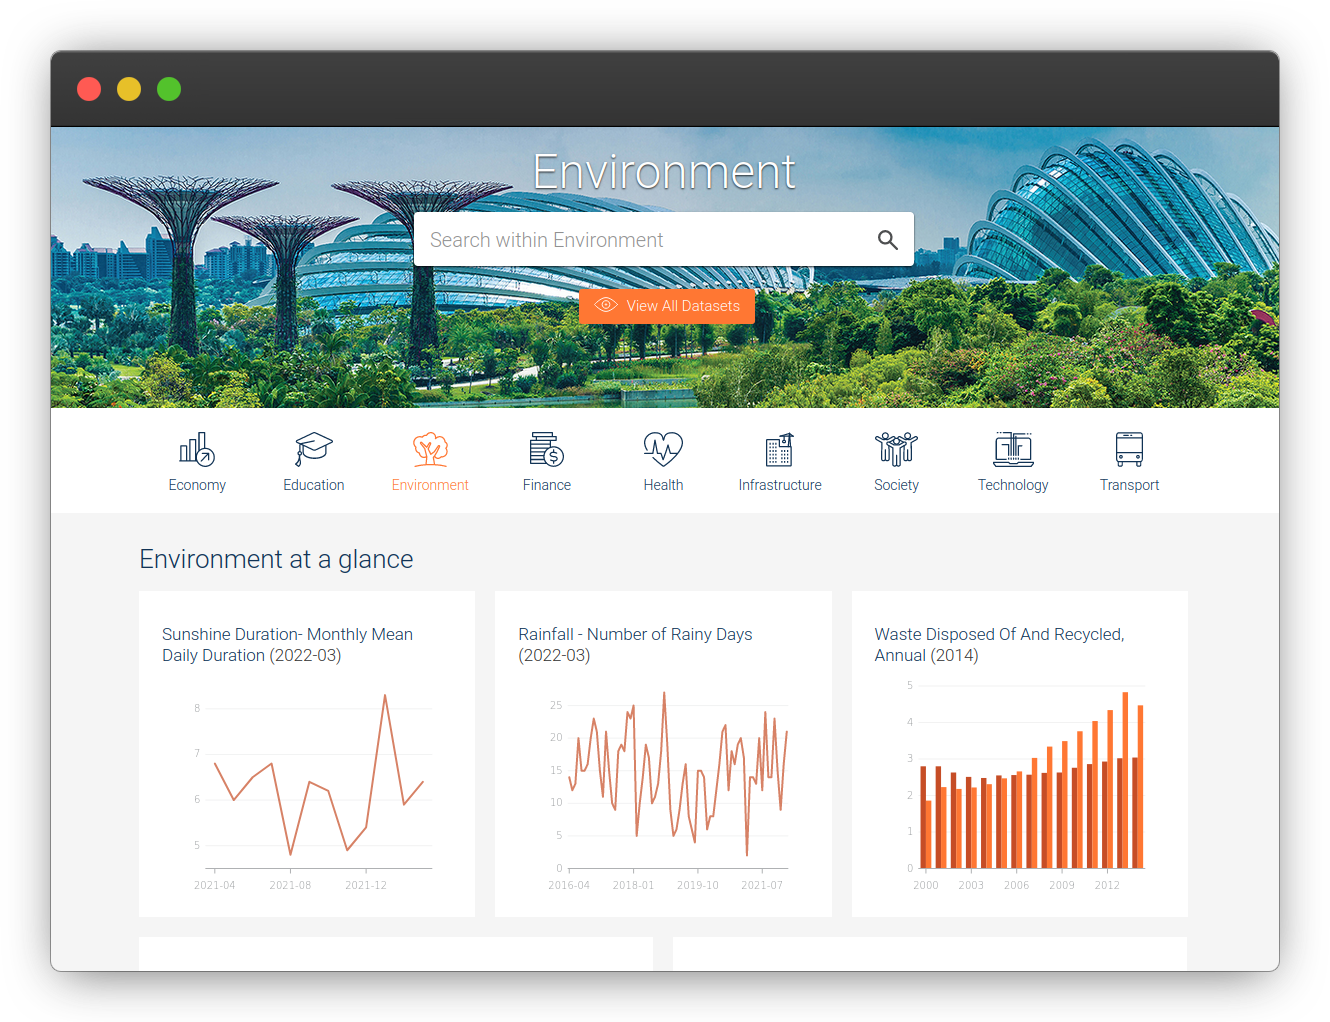Screen dimensions: 1330x1022
Task: Click the search magnifier icon
Action: click(x=888, y=240)
